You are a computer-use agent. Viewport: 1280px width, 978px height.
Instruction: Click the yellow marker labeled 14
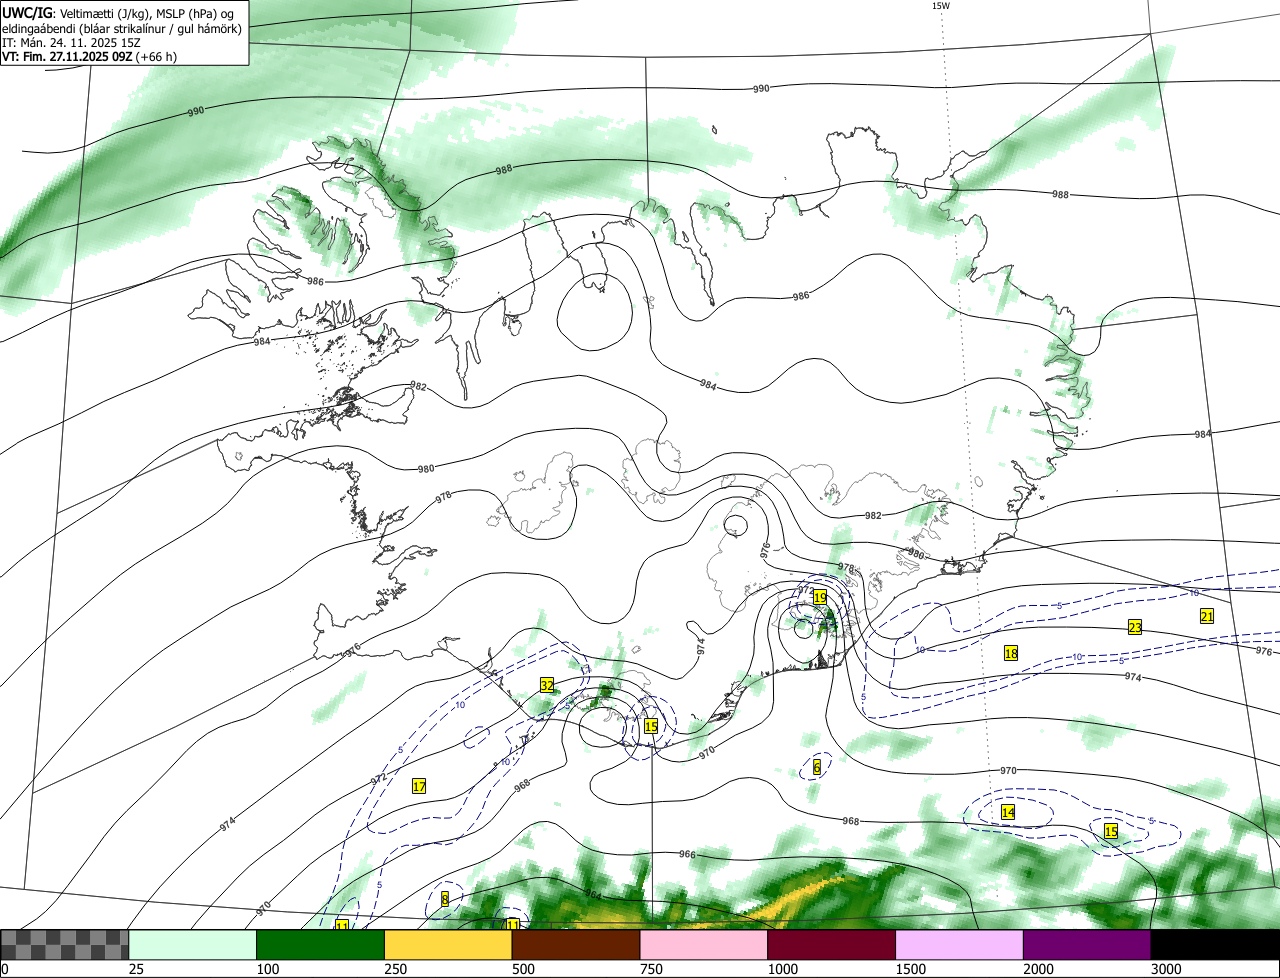tap(1008, 812)
